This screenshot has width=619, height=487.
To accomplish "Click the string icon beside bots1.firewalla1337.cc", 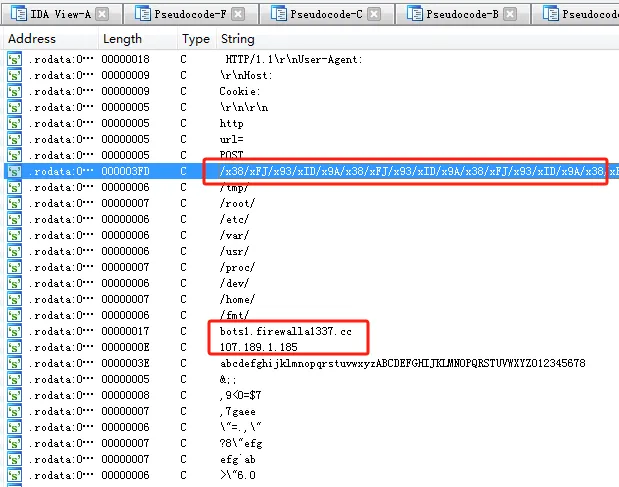I will click(x=15, y=331).
